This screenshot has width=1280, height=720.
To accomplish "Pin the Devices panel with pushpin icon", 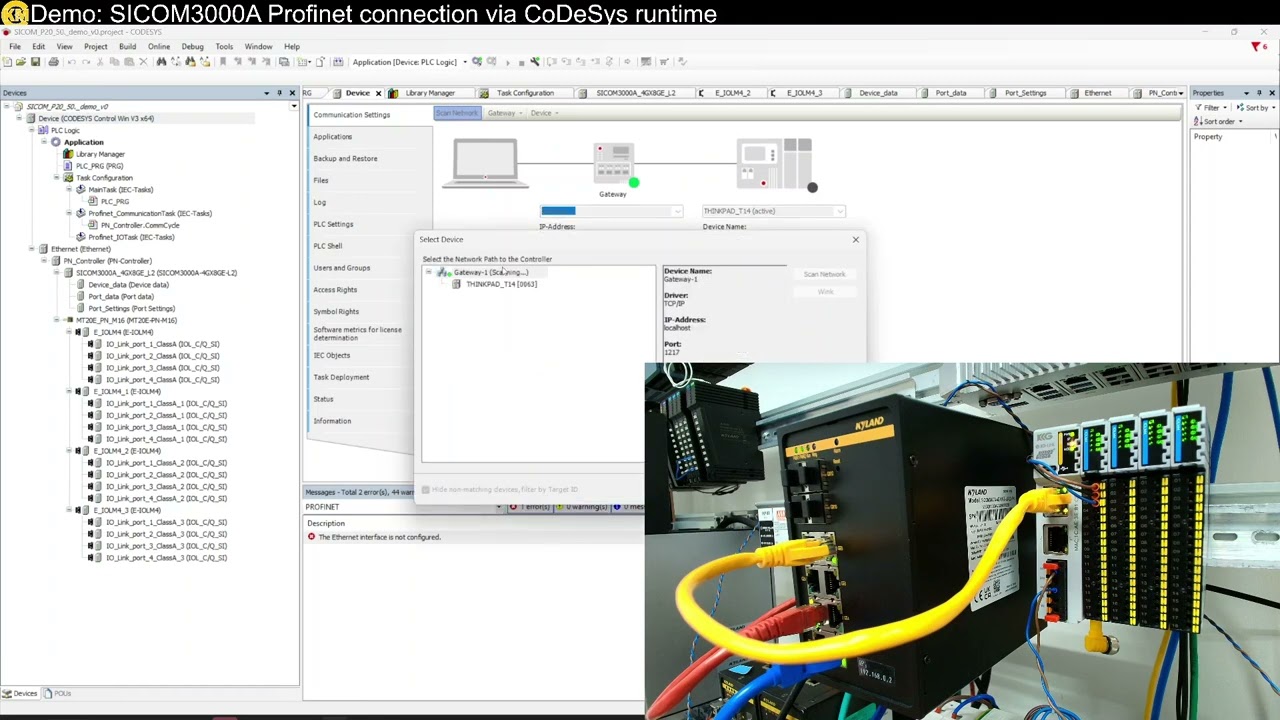I will click(x=279, y=93).
